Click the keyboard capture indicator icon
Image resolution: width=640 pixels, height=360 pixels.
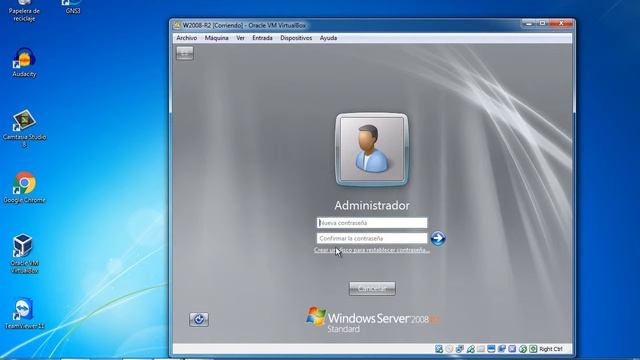coord(533,349)
